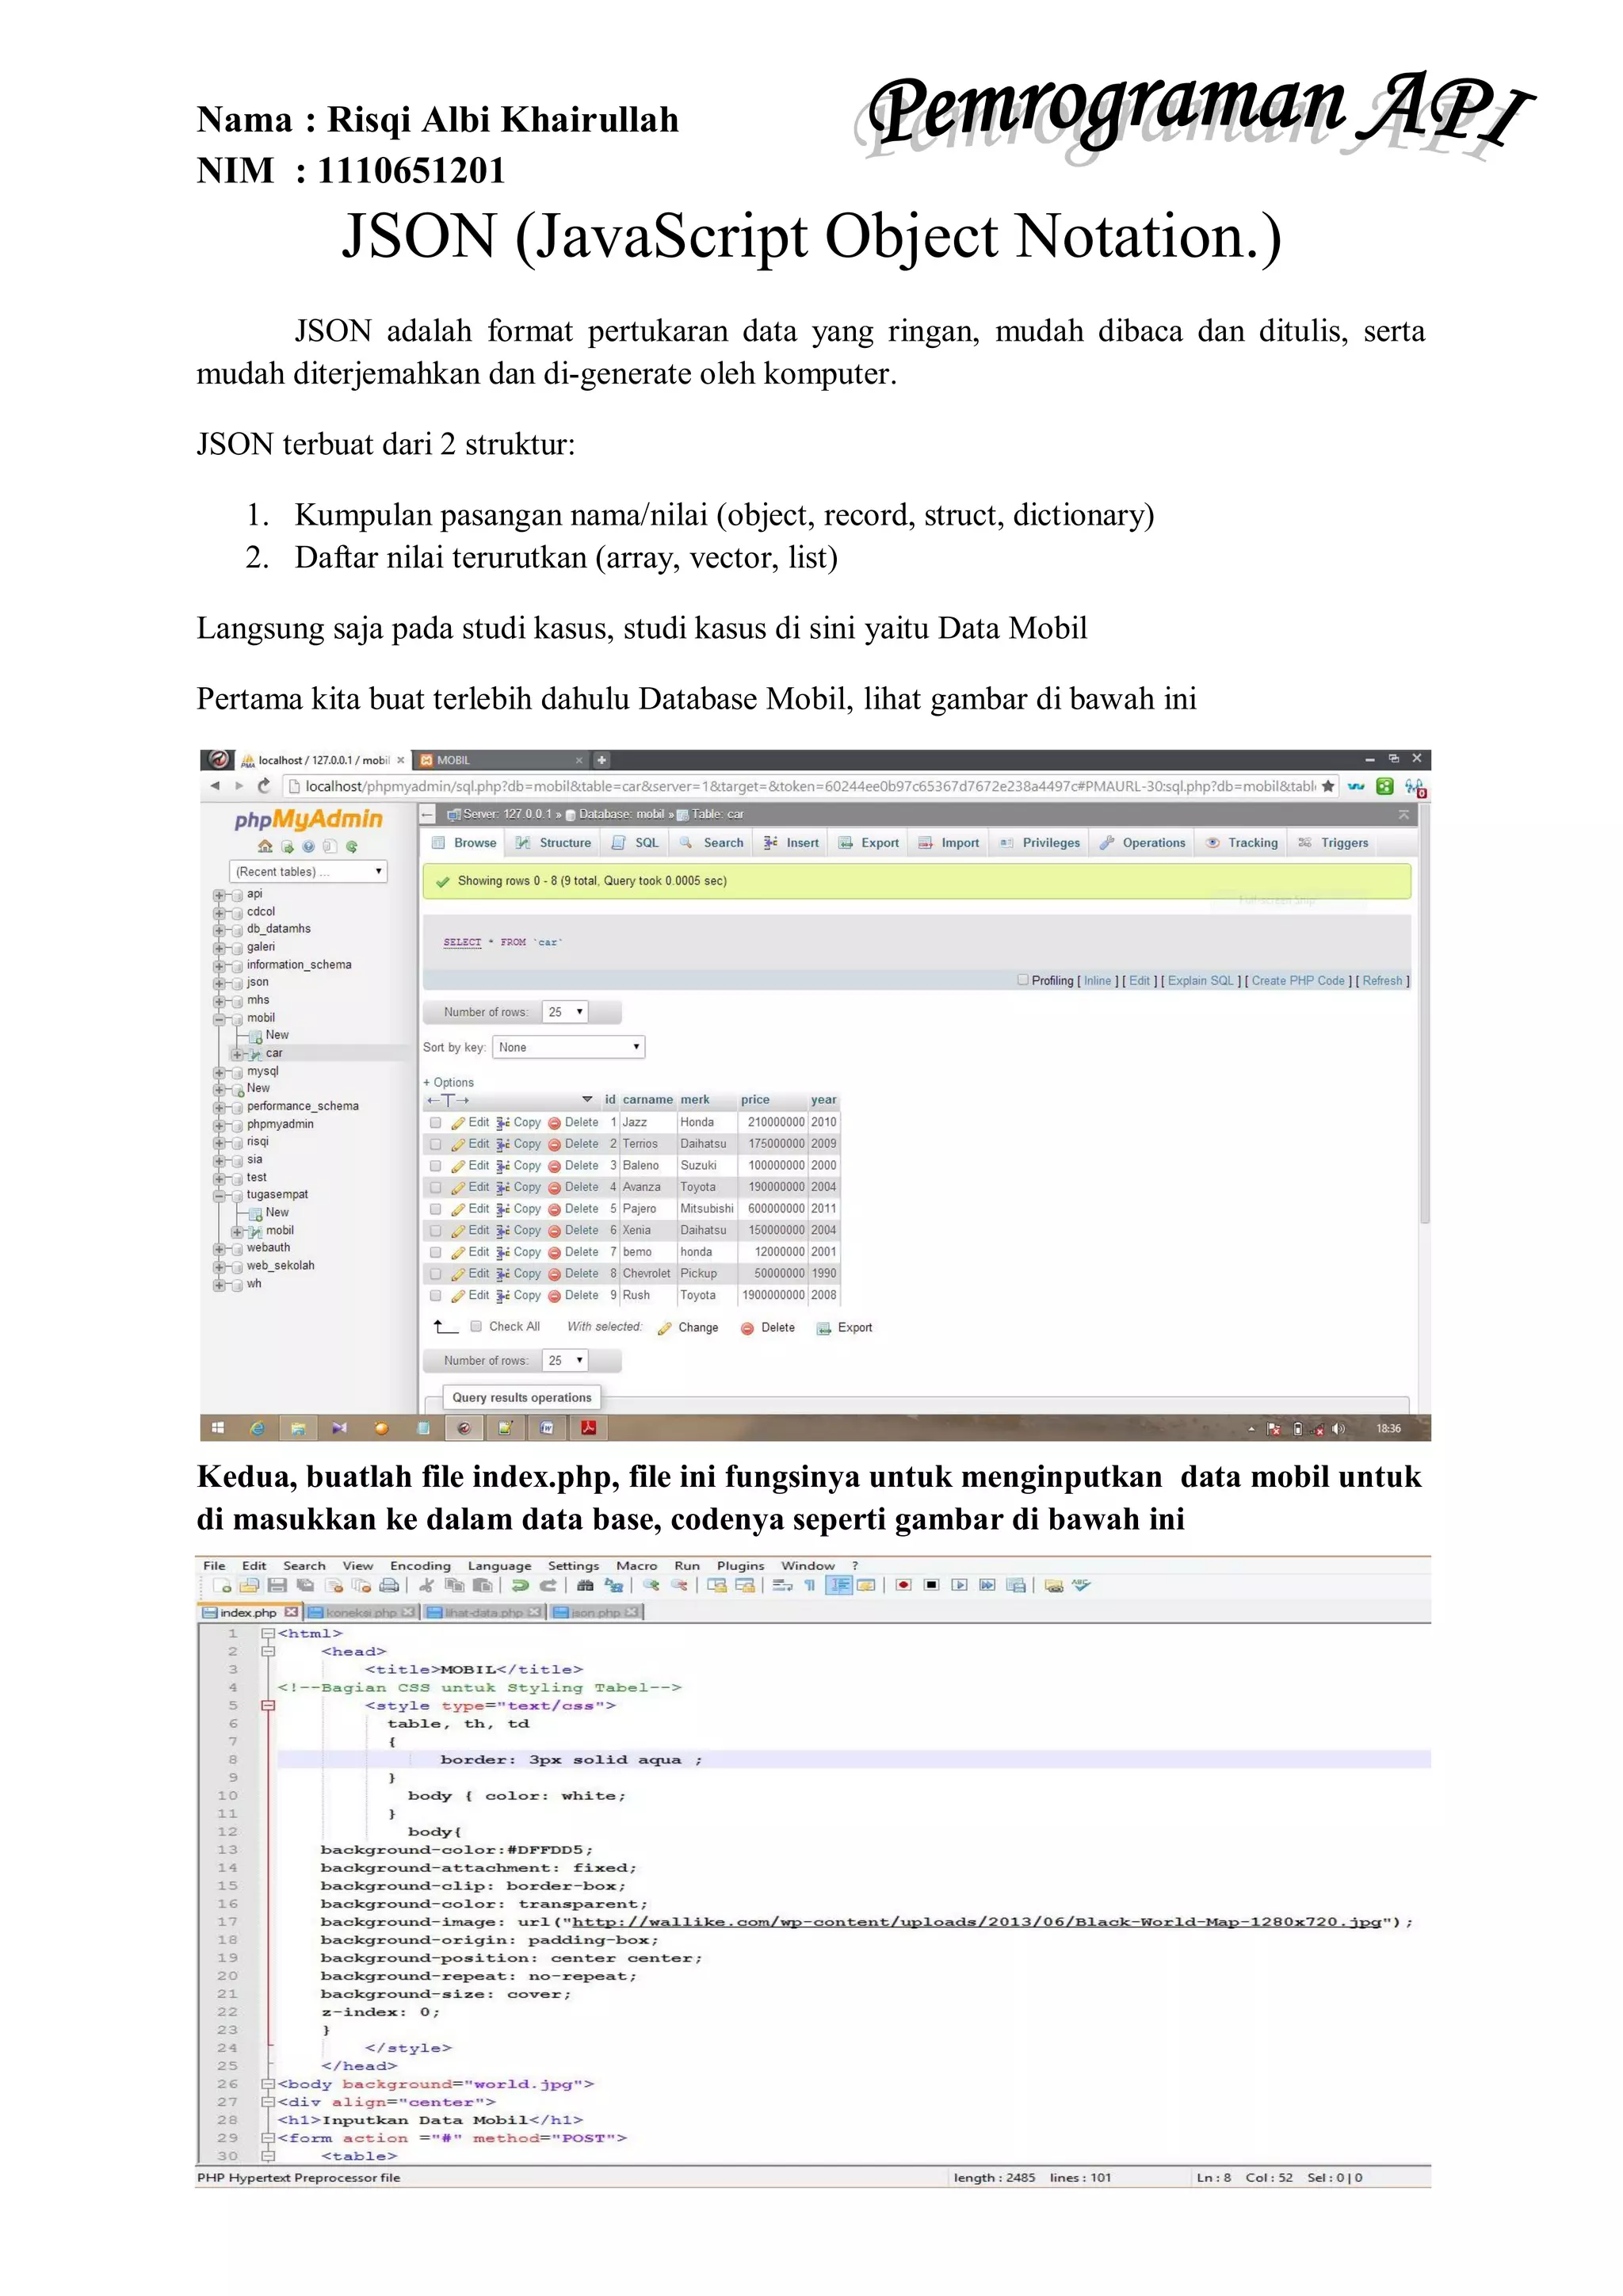1623x2296 pixels.
Task: Switch to the Structure tab
Action: click(x=553, y=843)
